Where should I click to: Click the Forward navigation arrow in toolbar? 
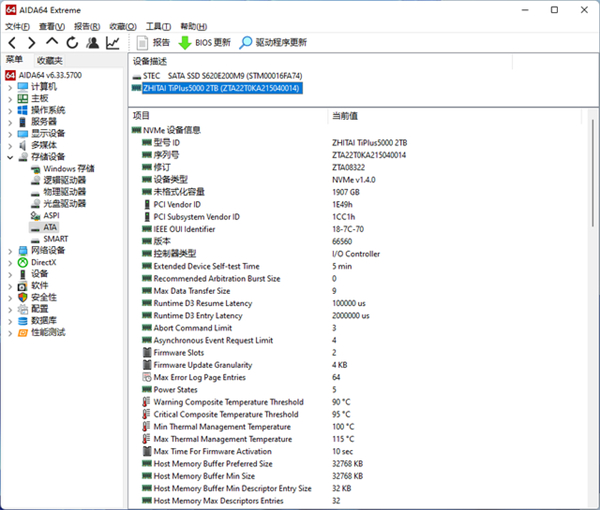32,43
